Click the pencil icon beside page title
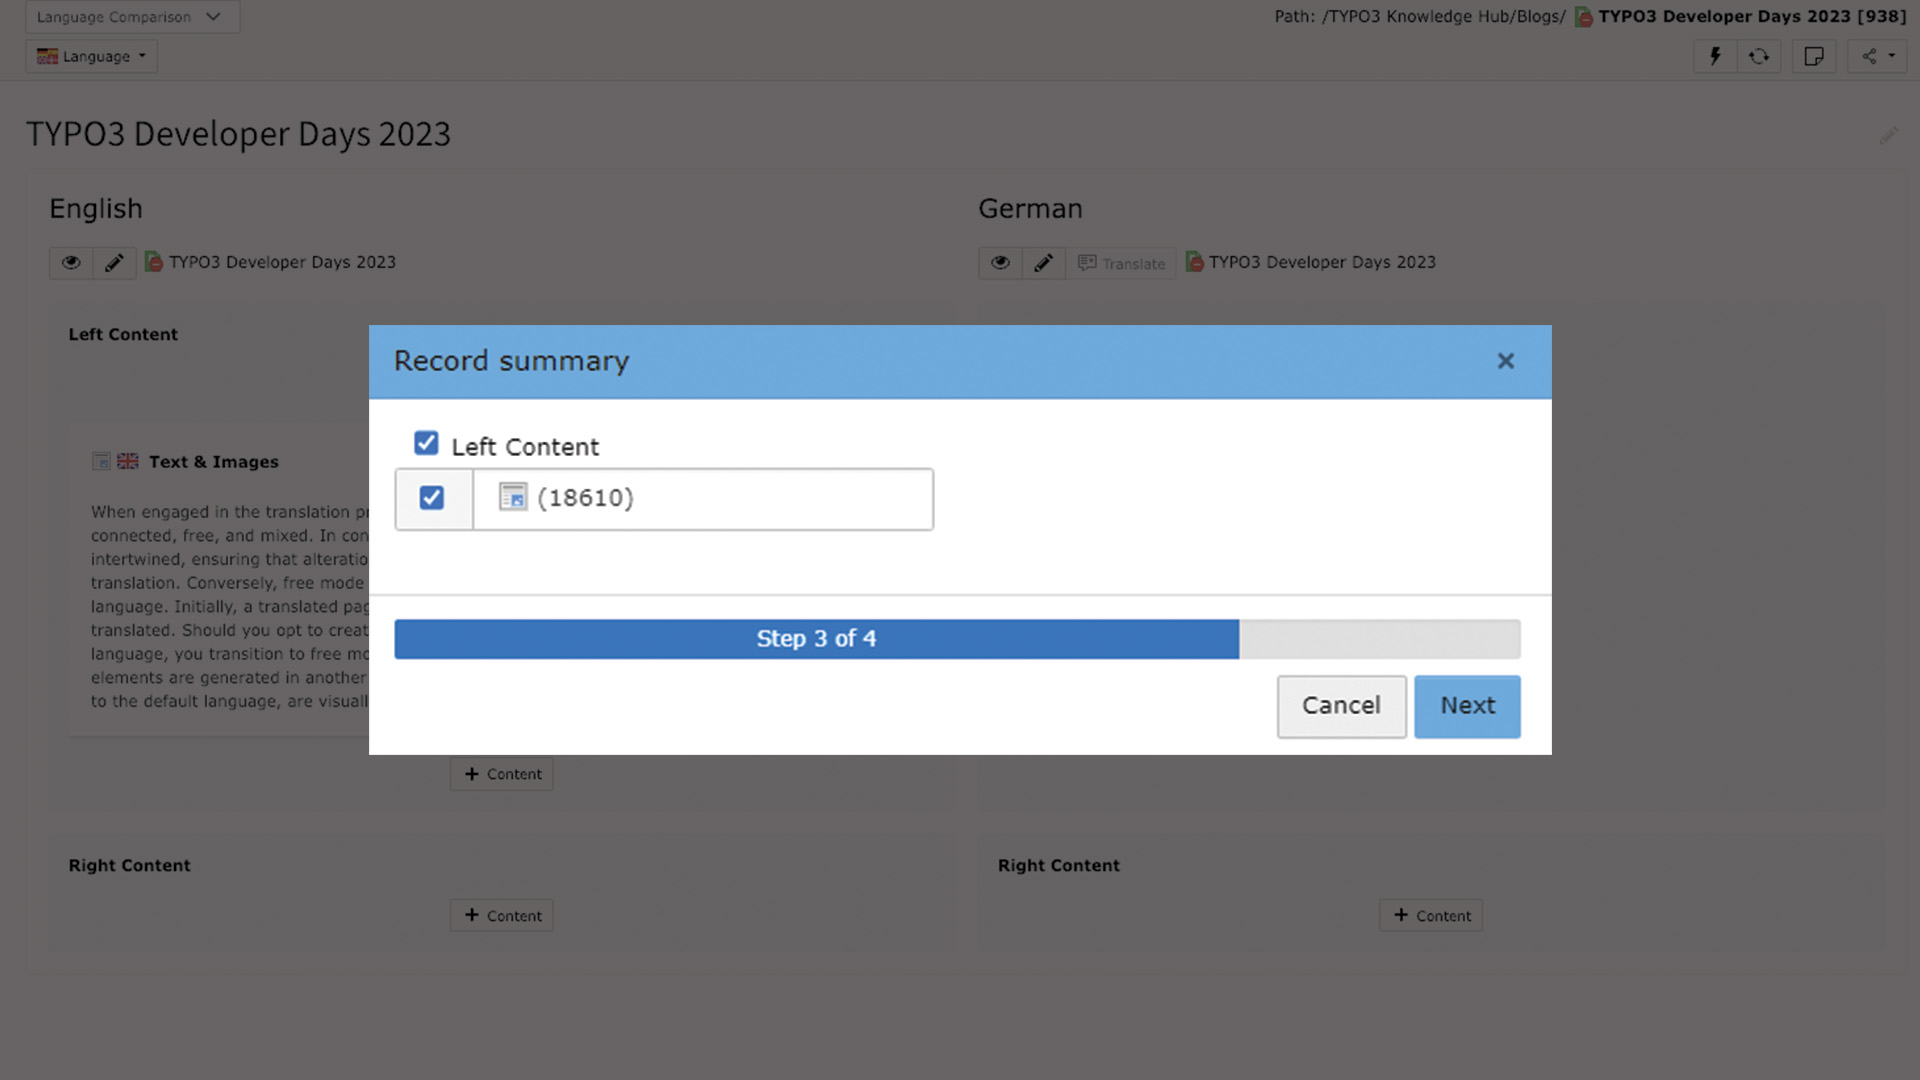1920x1080 pixels. pyautogui.click(x=1888, y=135)
